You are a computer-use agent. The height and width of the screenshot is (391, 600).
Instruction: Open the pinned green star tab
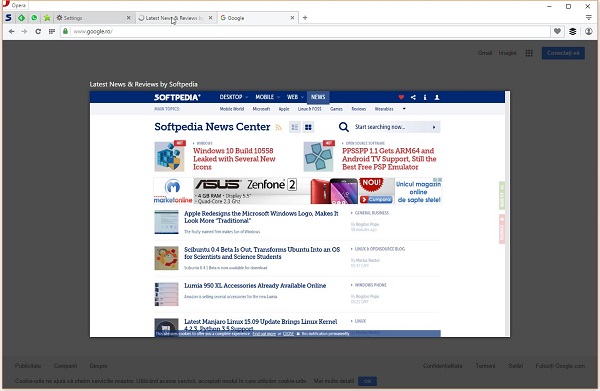point(47,18)
